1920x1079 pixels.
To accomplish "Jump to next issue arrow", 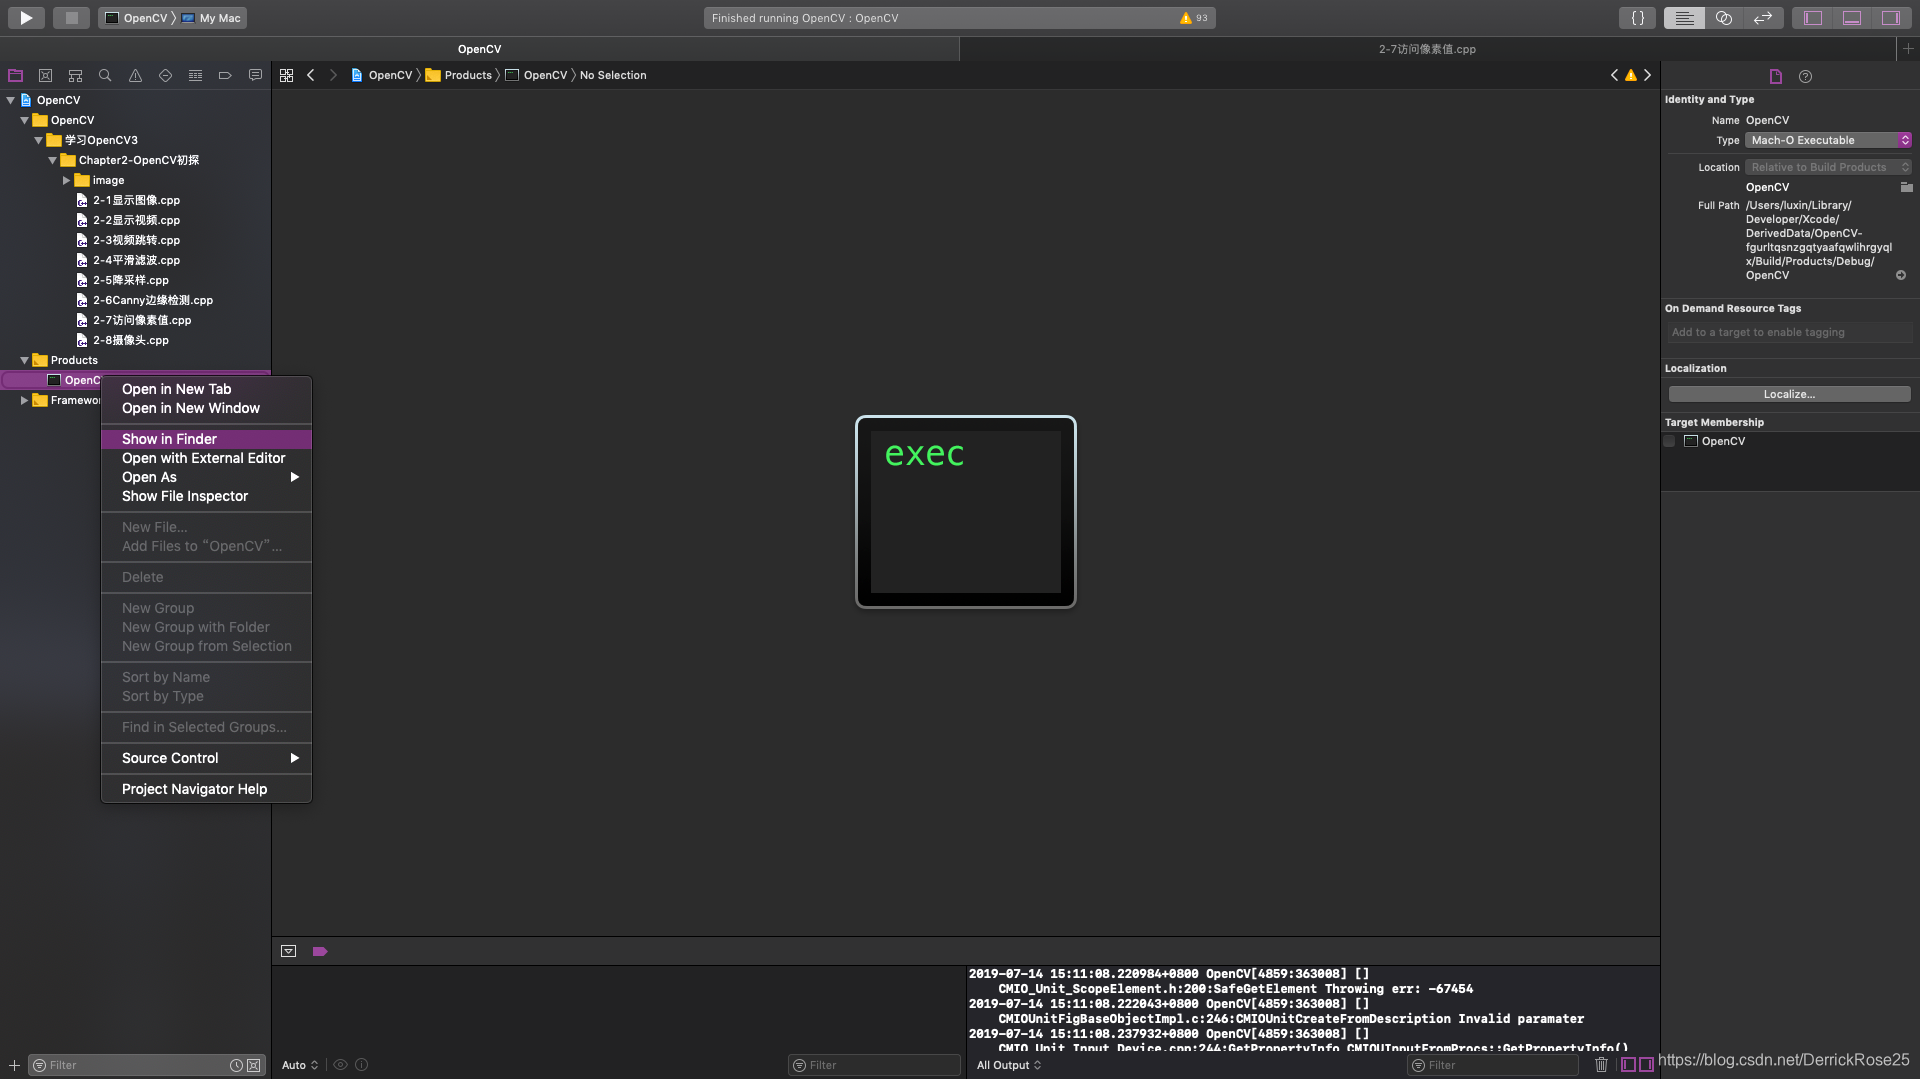I will coord(1648,75).
